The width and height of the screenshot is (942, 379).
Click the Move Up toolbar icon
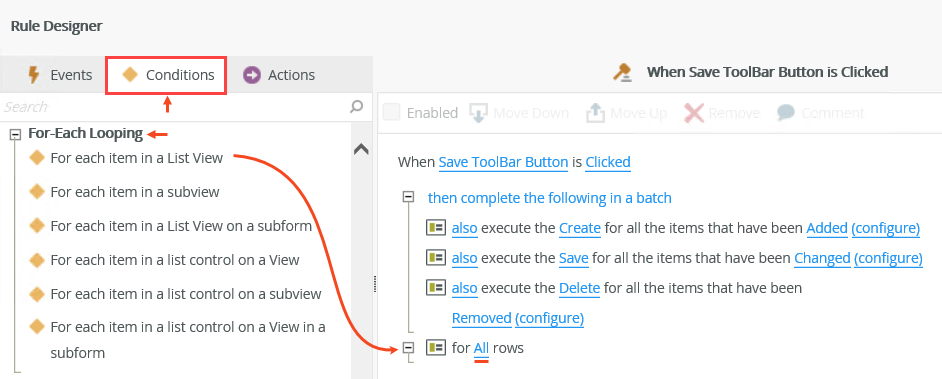pos(595,113)
